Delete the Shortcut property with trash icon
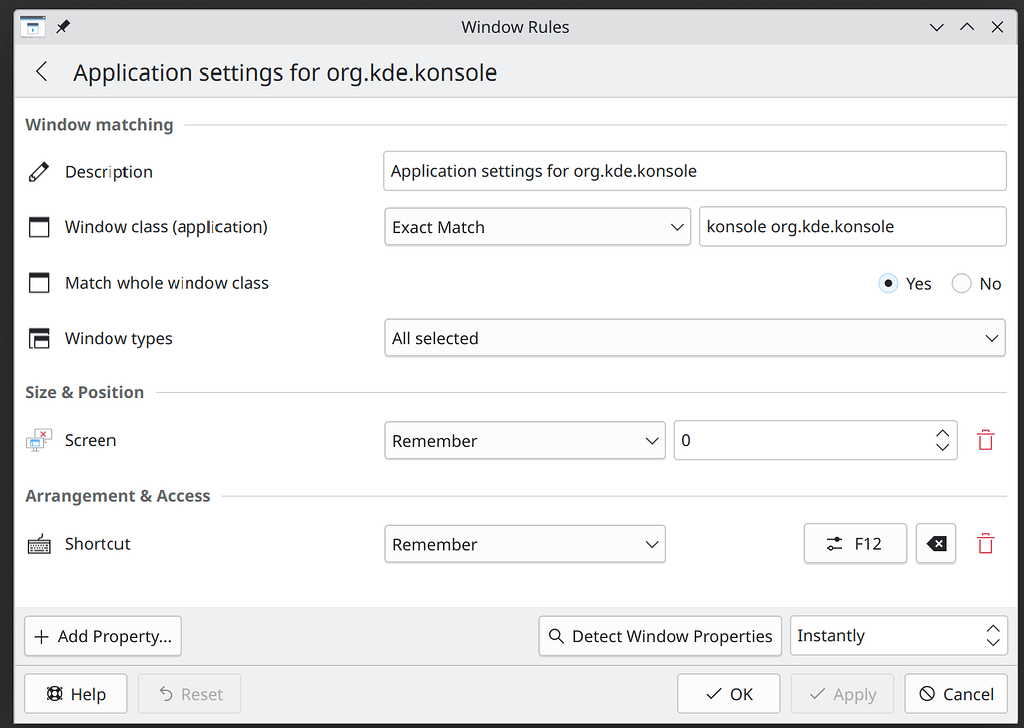The height and width of the screenshot is (728, 1024). click(985, 544)
